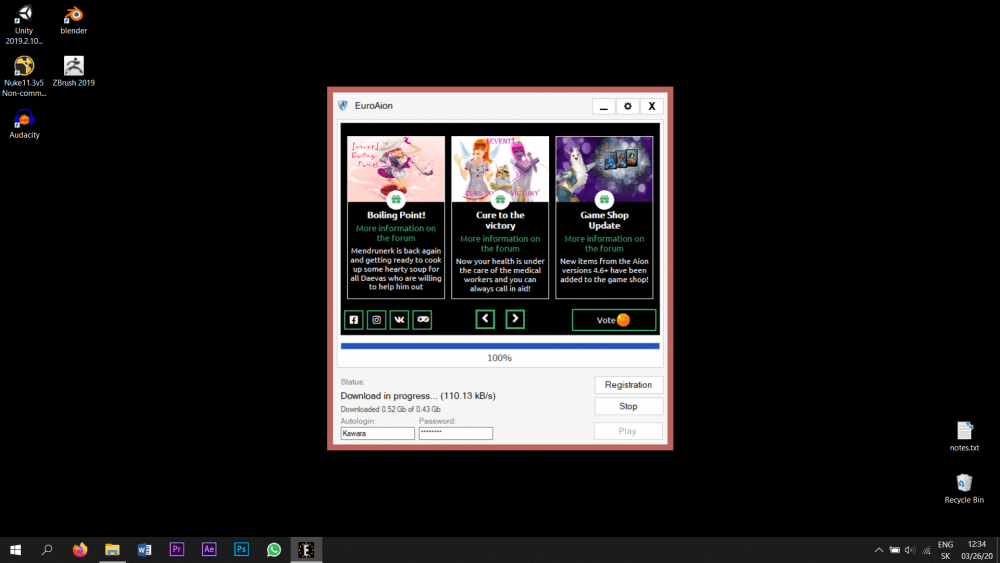Screen dimensions: 1000x563
Task: Focus the Autologin field containing Kawara
Action: 377,434
